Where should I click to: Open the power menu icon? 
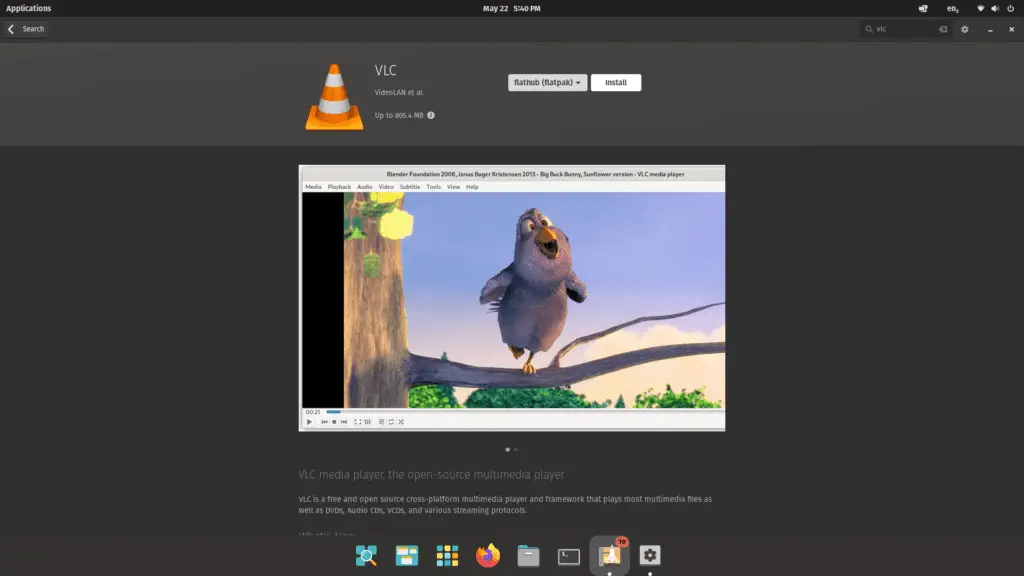1010,8
